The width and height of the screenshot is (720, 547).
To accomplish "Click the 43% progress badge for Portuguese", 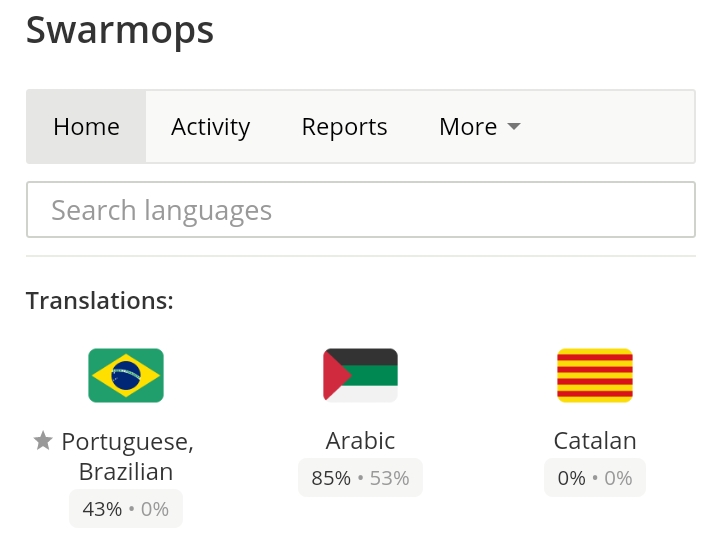I will click(x=102, y=509).
